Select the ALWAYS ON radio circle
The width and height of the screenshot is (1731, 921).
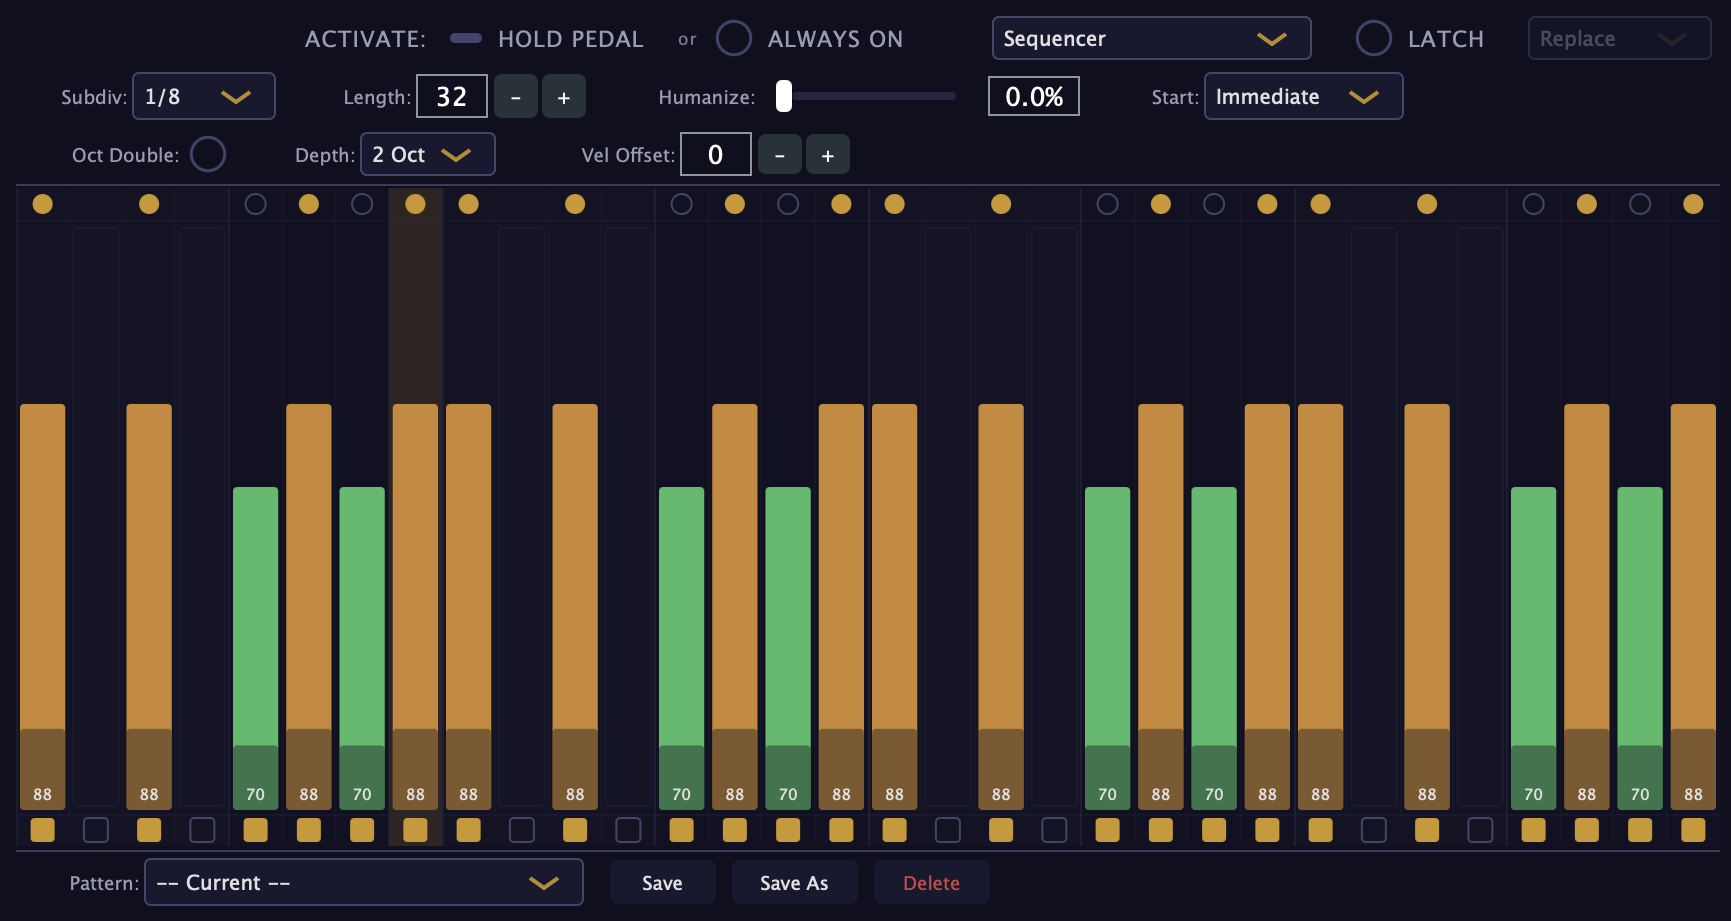pyautogui.click(x=734, y=39)
